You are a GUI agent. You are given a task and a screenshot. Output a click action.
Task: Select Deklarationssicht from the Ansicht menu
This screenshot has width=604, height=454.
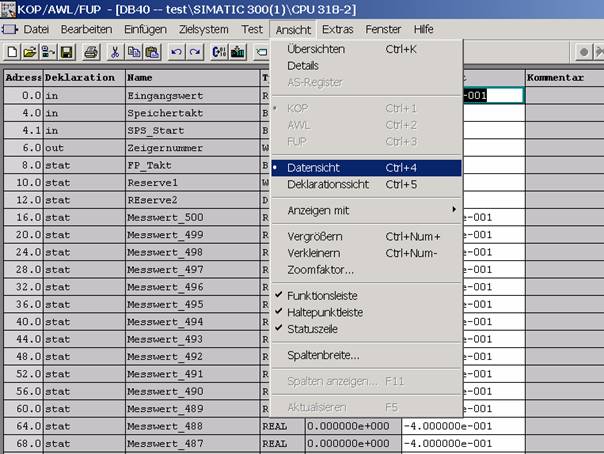click(328, 184)
